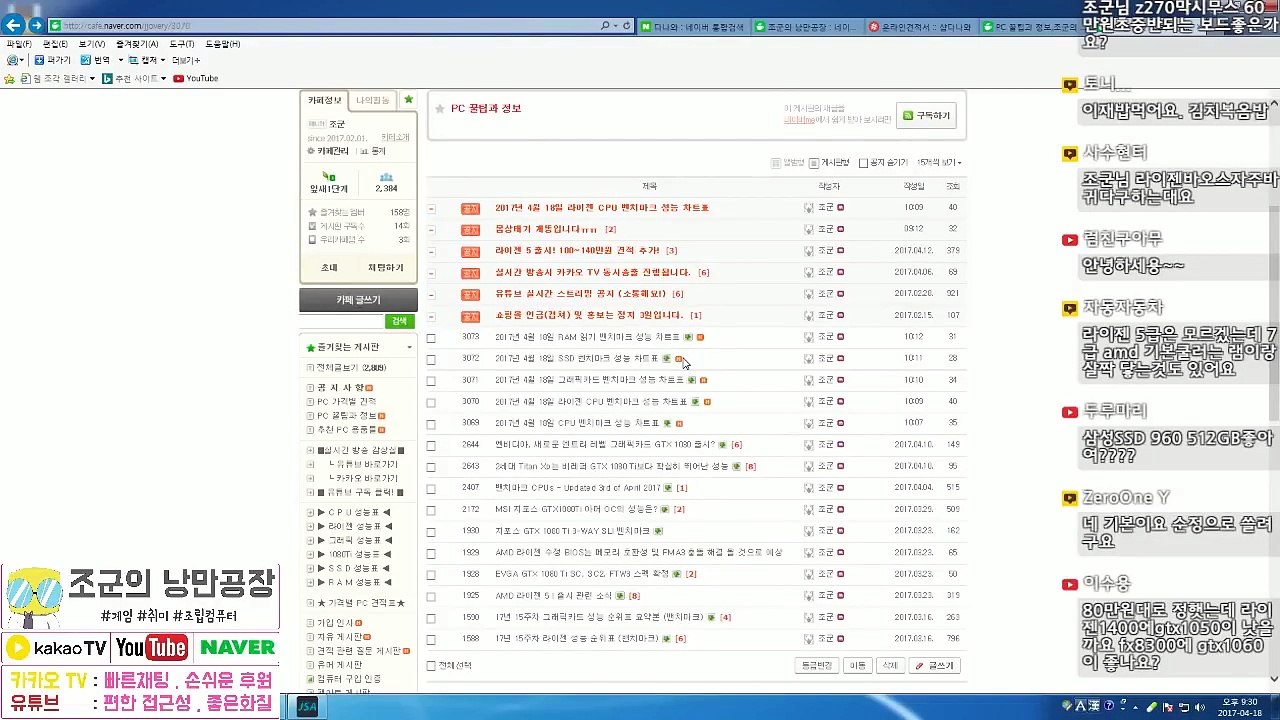Toggle the 공지 숨기기 checkbox
This screenshot has width=1280, height=720.
(x=863, y=163)
